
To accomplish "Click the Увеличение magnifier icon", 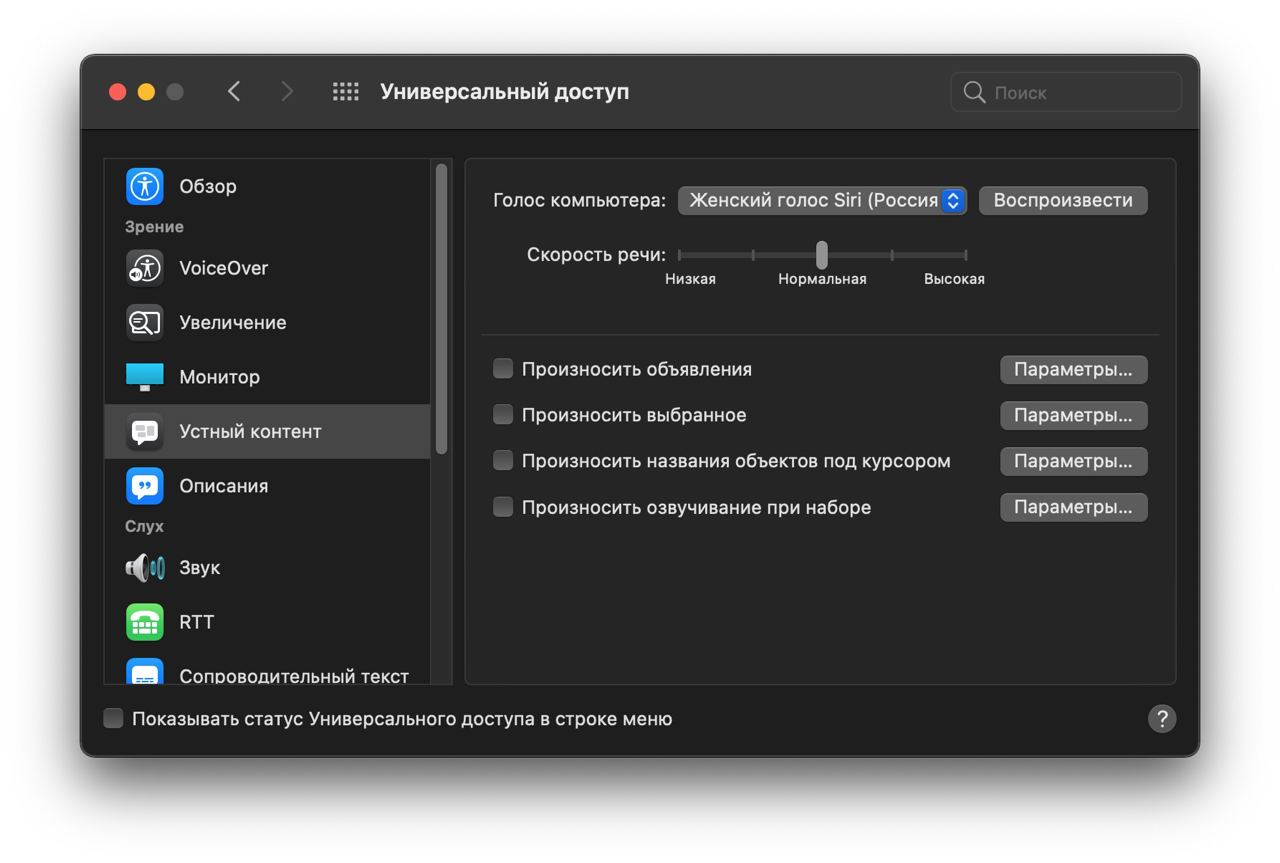I will click(x=145, y=322).
